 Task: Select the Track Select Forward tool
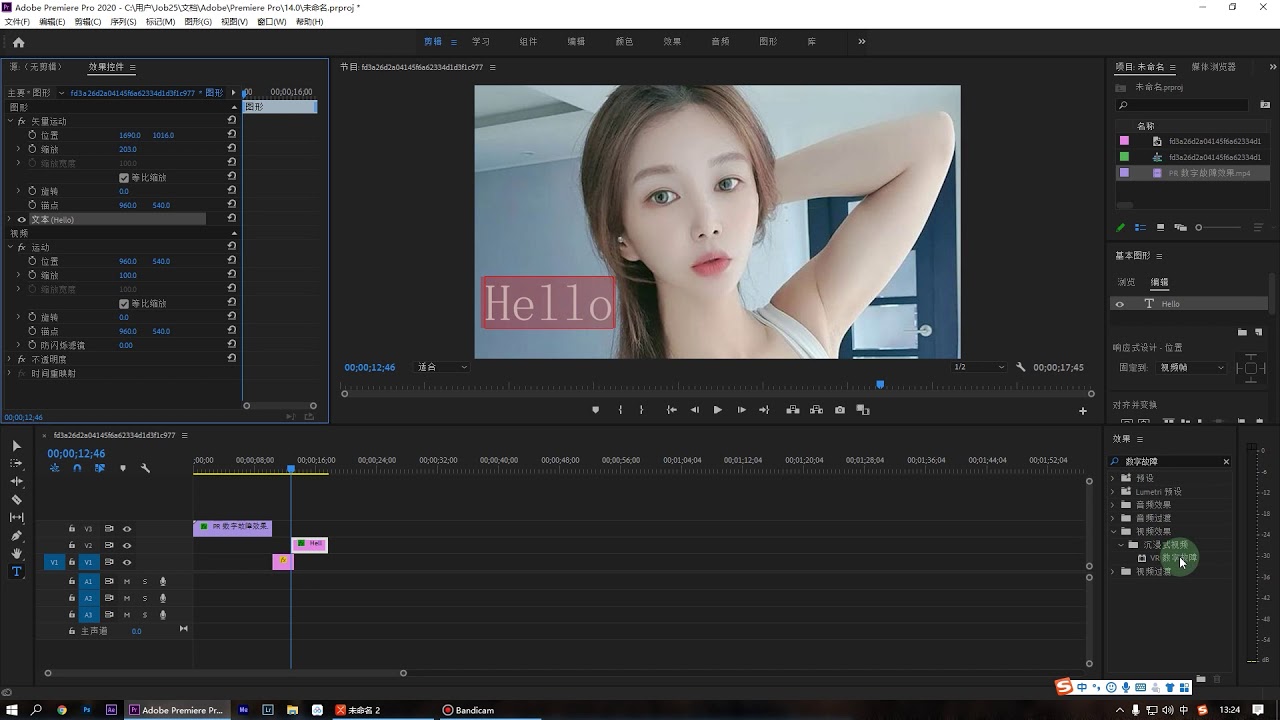tap(16, 463)
